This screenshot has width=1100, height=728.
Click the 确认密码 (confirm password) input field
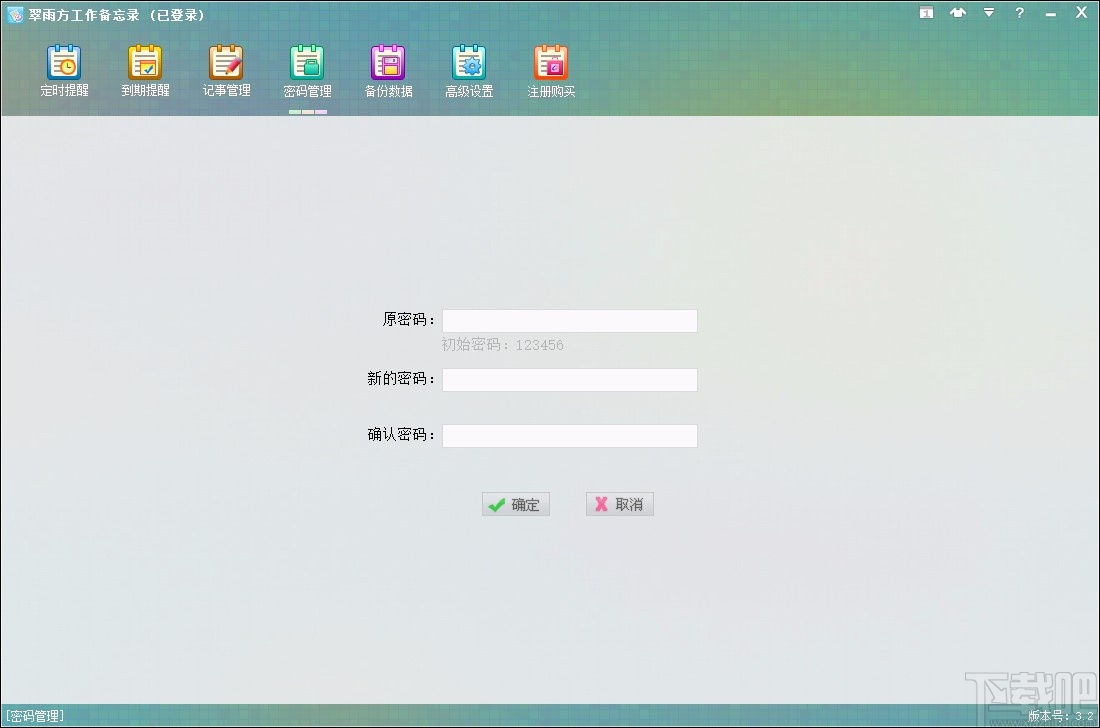[569, 435]
